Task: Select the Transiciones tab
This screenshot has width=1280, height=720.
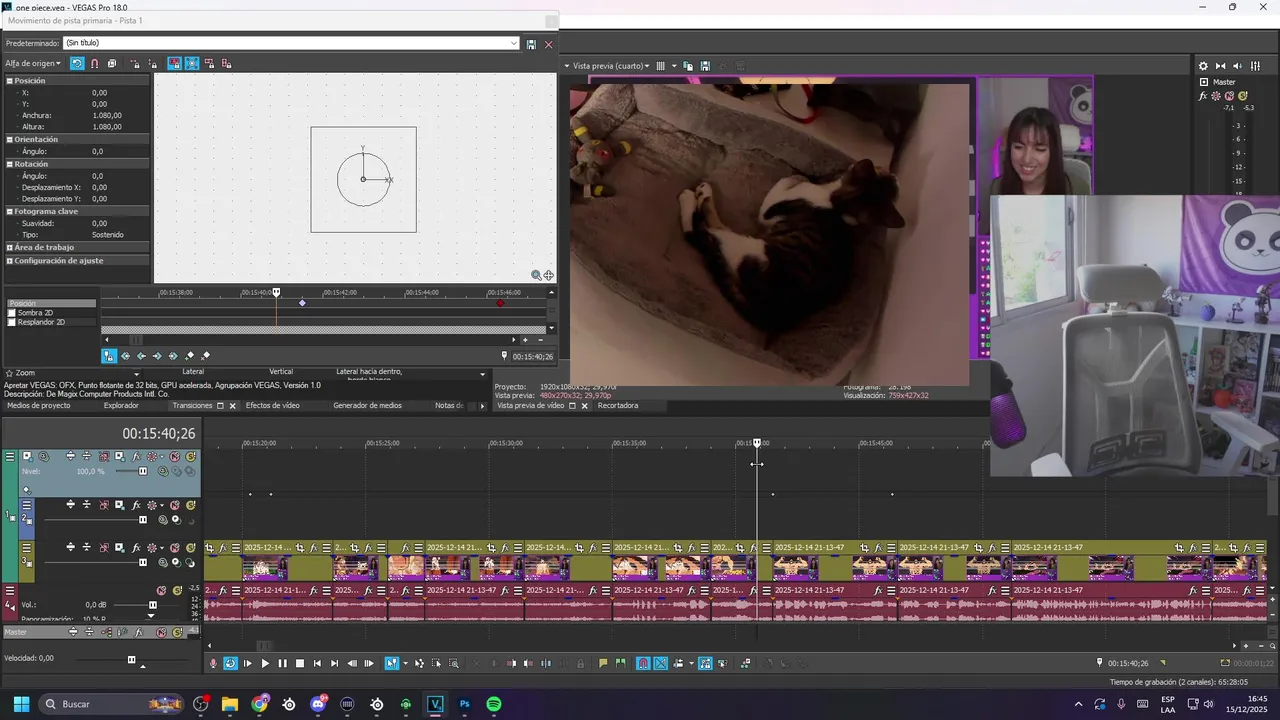Action: tap(192, 406)
